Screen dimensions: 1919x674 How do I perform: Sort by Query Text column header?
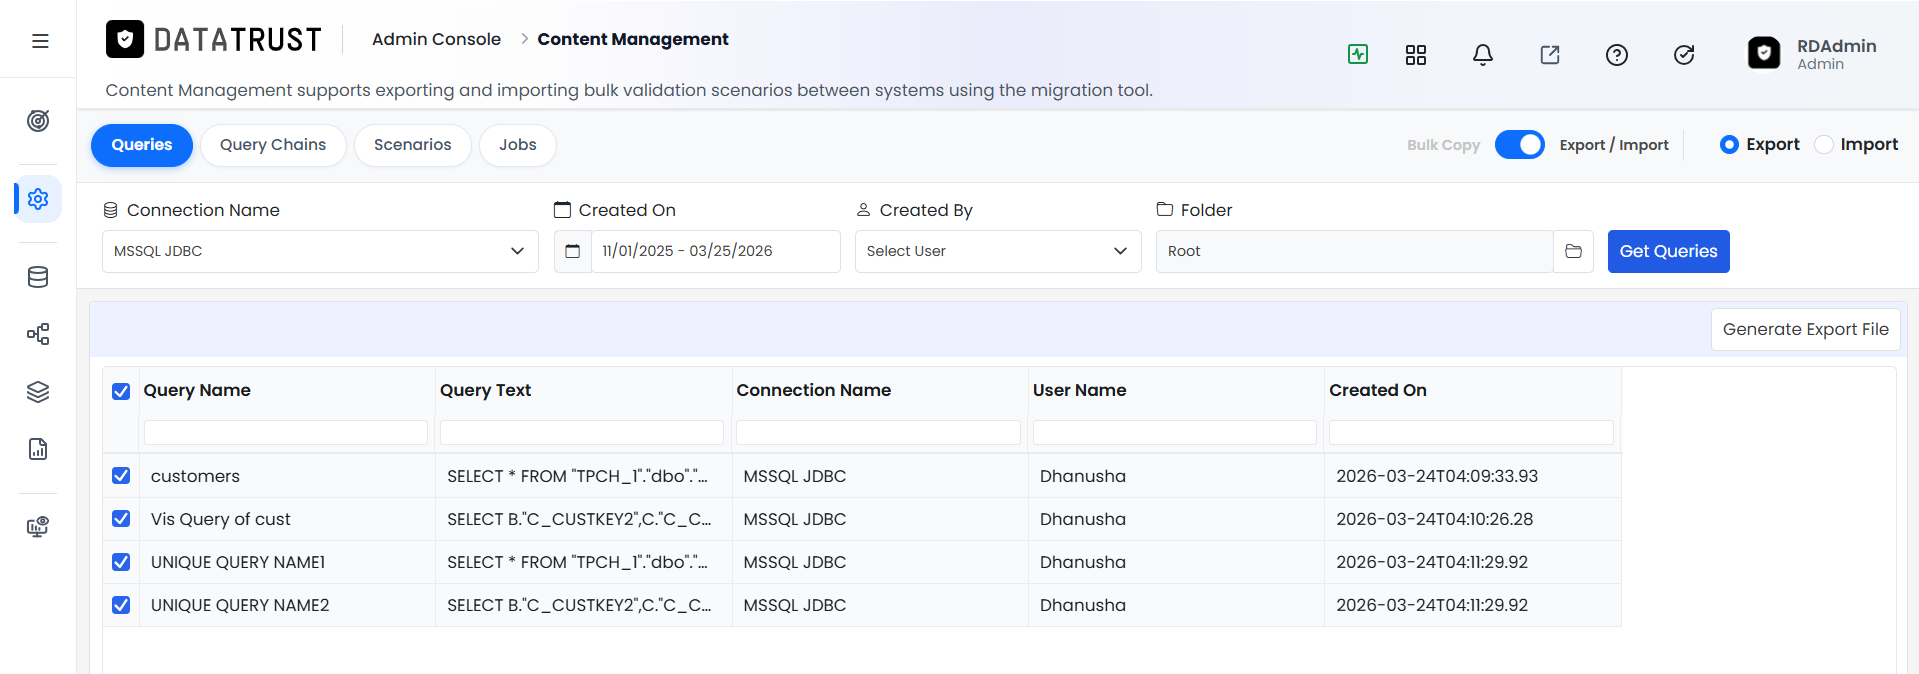[485, 390]
